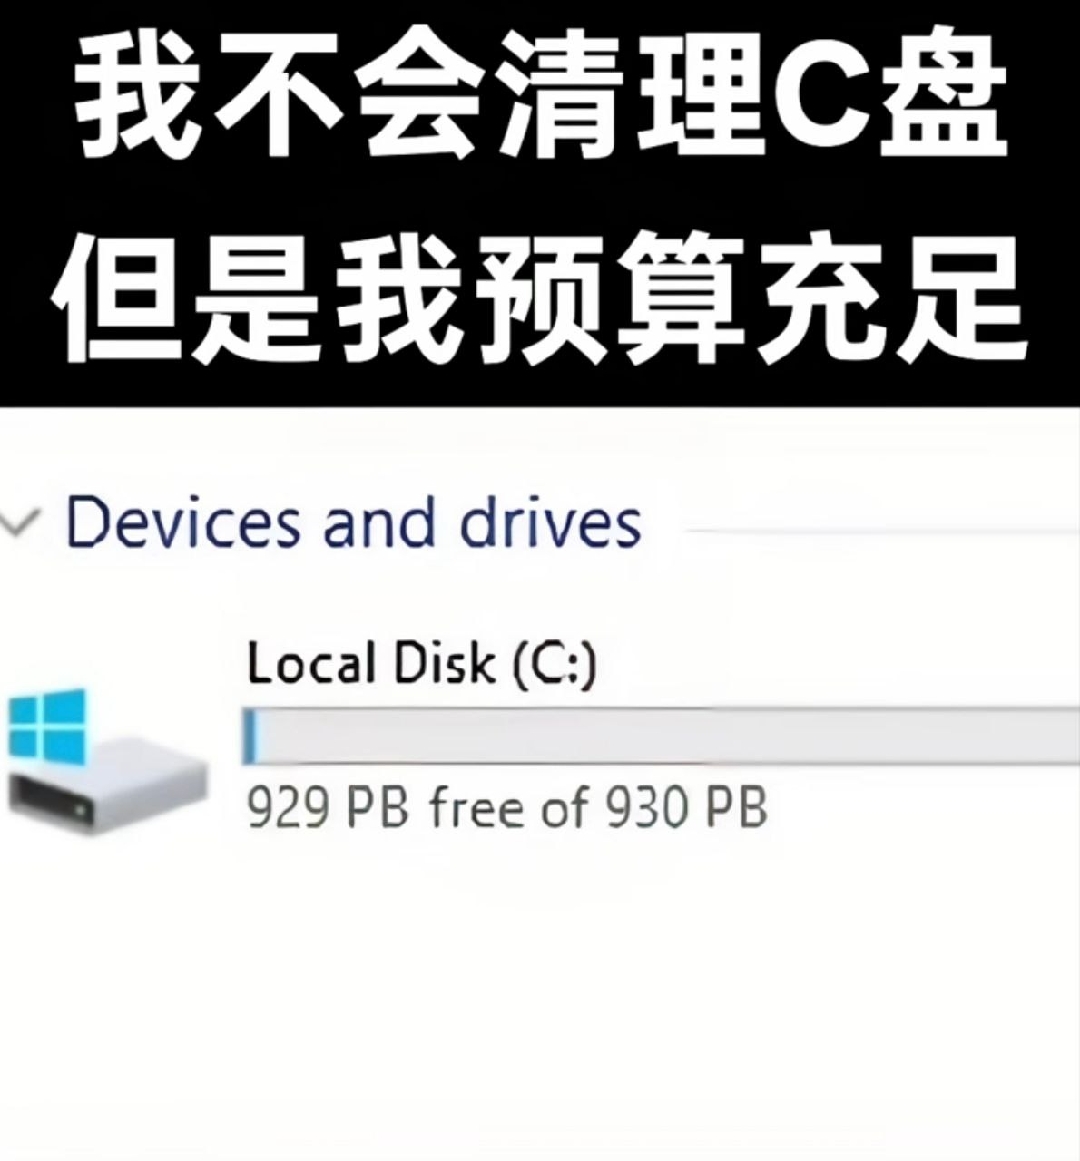
Task: Click the C drive capacity usage bar
Action: pos(661,736)
